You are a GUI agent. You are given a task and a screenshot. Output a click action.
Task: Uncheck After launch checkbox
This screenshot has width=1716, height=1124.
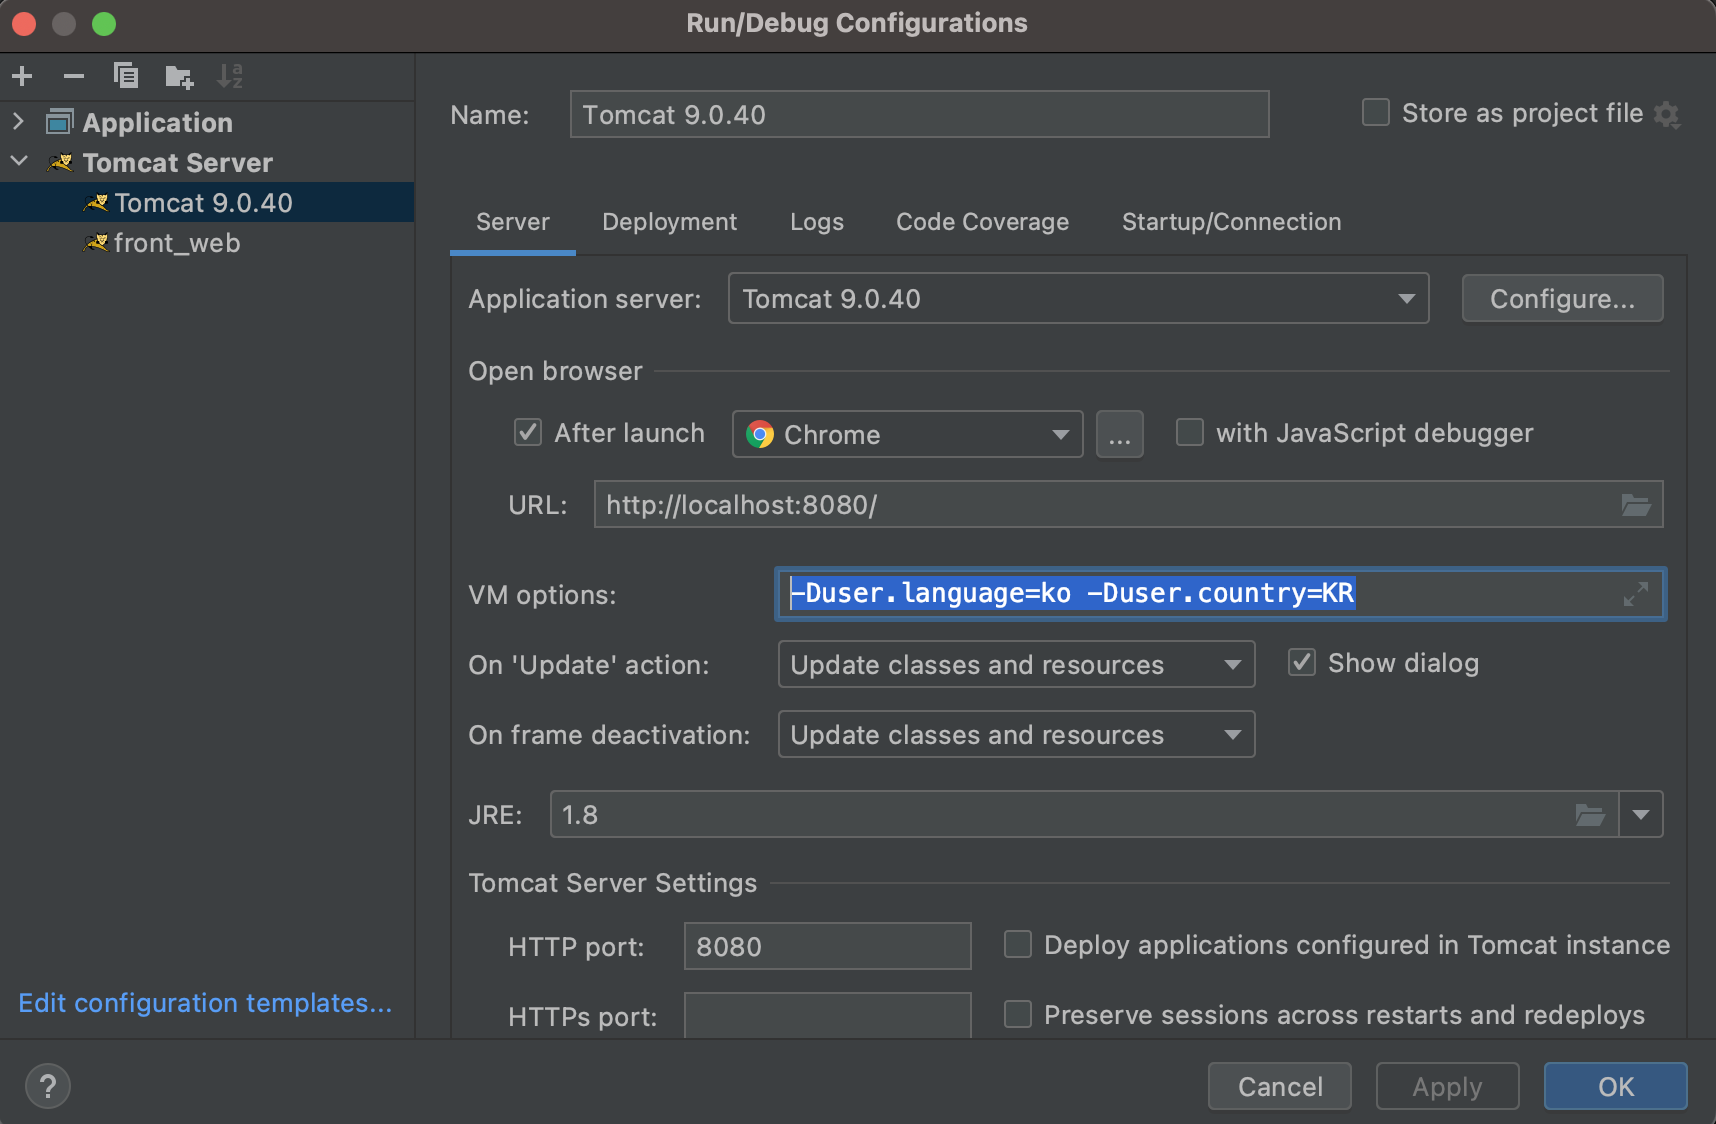click(528, 432)
